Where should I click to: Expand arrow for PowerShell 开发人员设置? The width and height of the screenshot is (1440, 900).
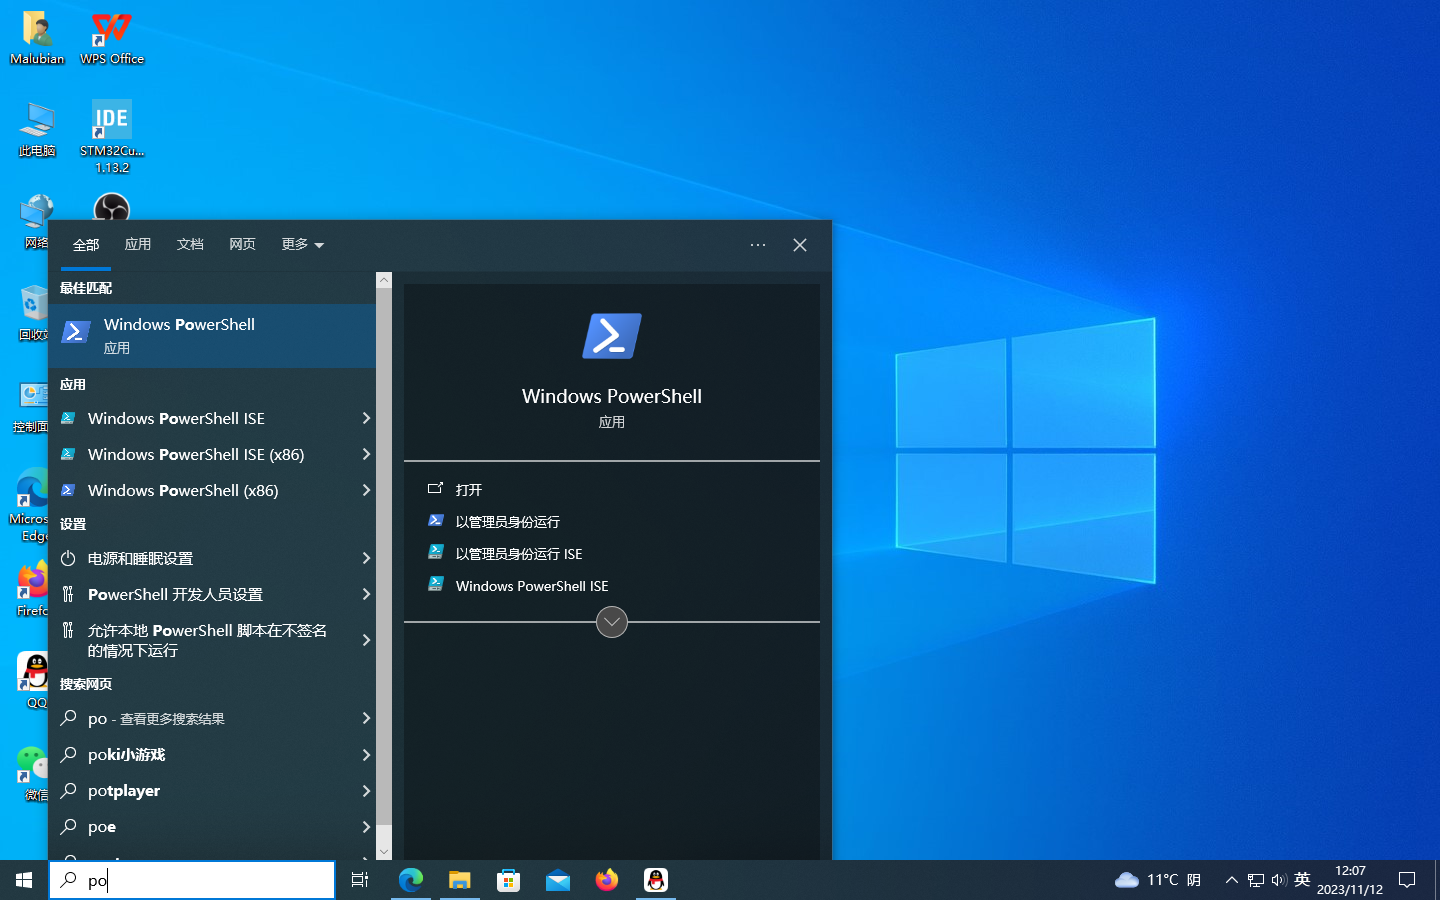click(x=366, y=594)
